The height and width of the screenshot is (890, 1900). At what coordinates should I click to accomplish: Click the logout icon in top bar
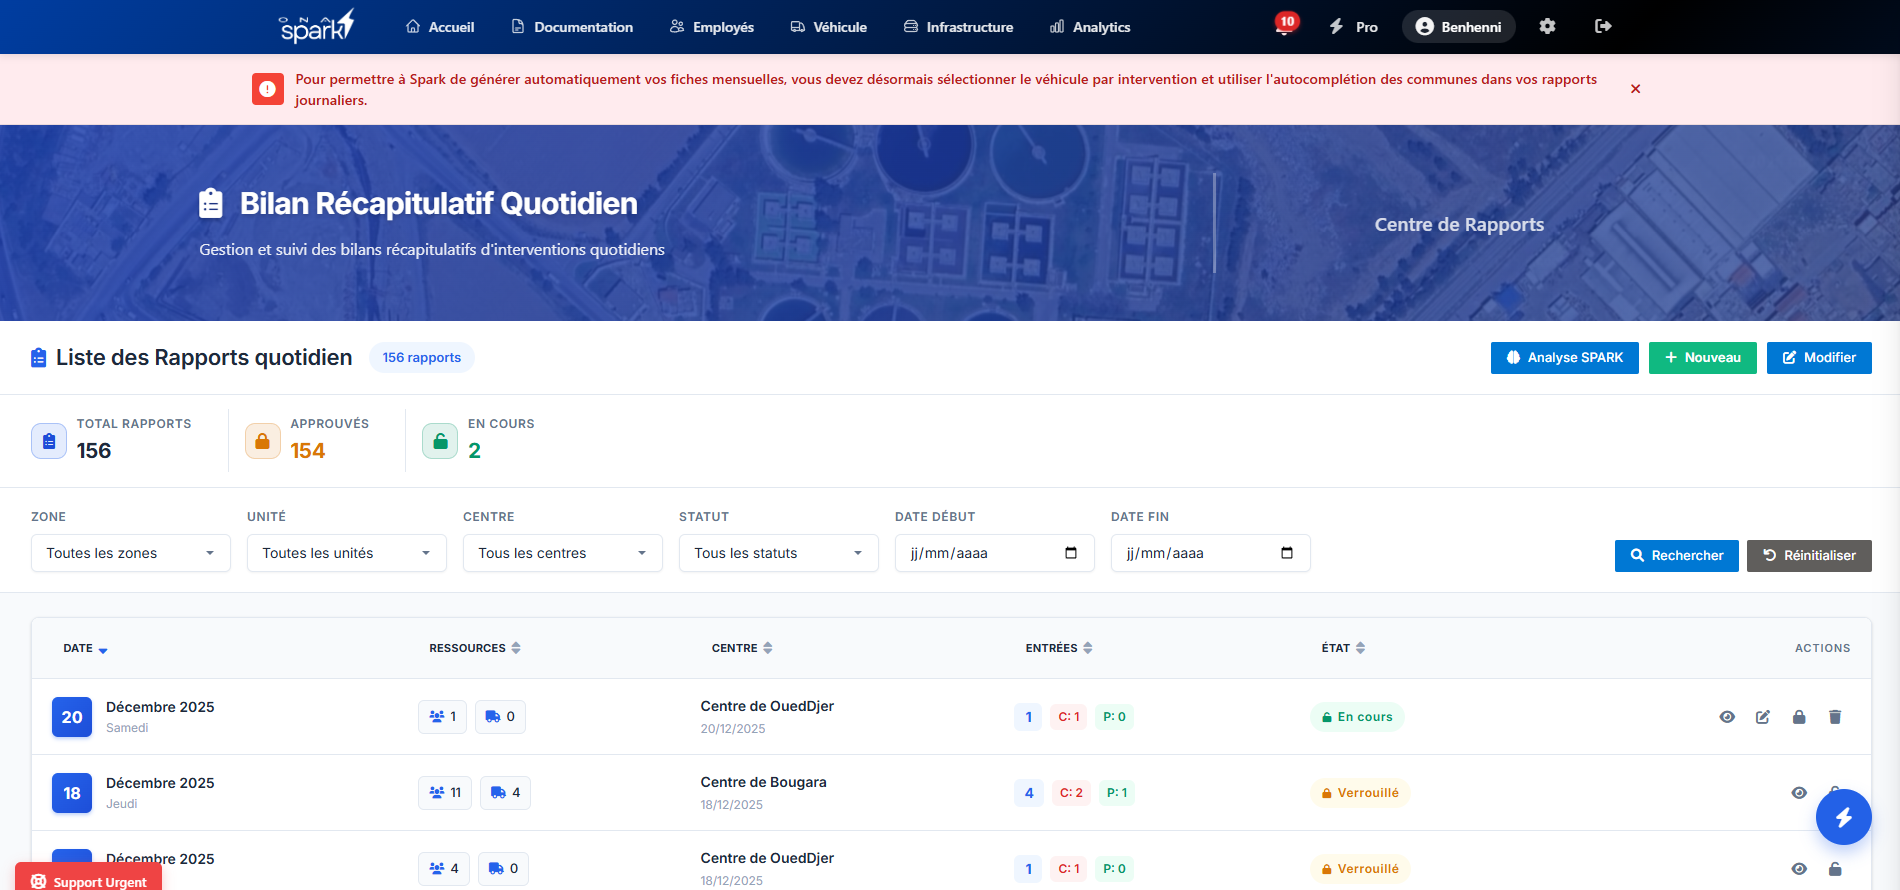click(x=1602, y=27)
